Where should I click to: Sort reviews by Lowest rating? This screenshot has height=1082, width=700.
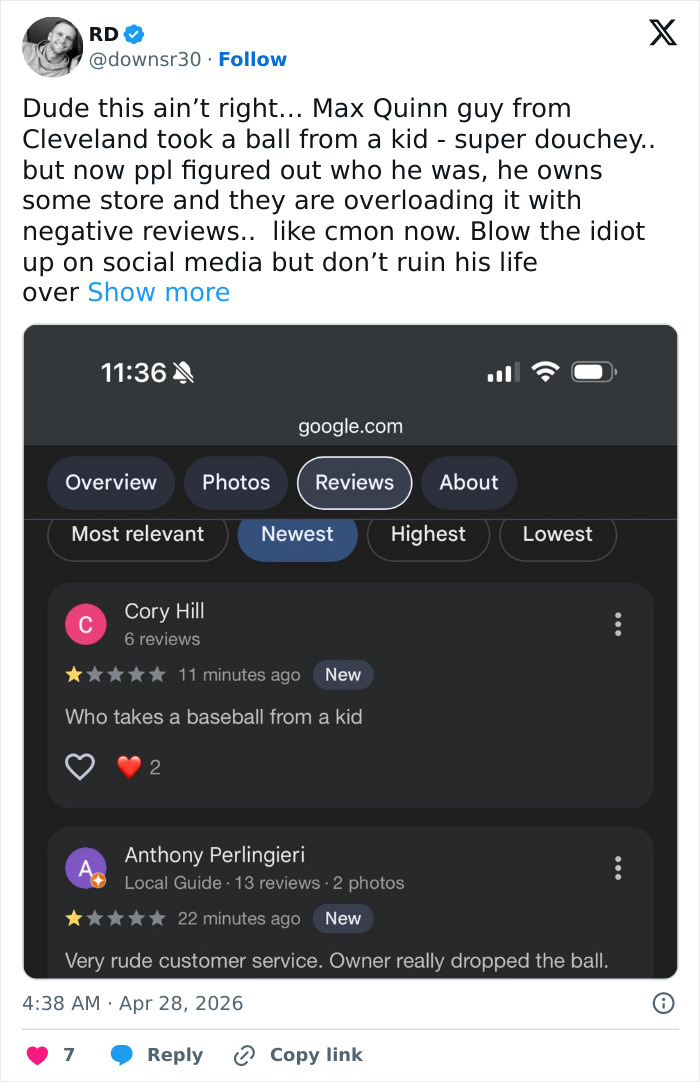click(557, 534)
